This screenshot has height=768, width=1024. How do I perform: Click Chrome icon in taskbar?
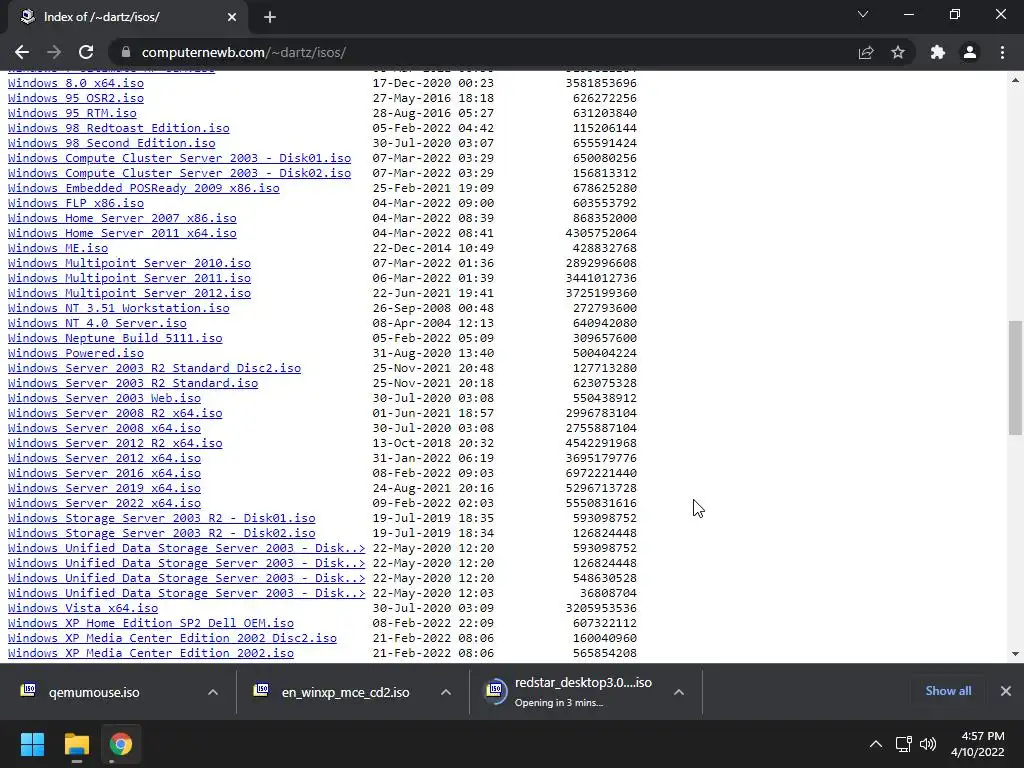click(121, 744)
